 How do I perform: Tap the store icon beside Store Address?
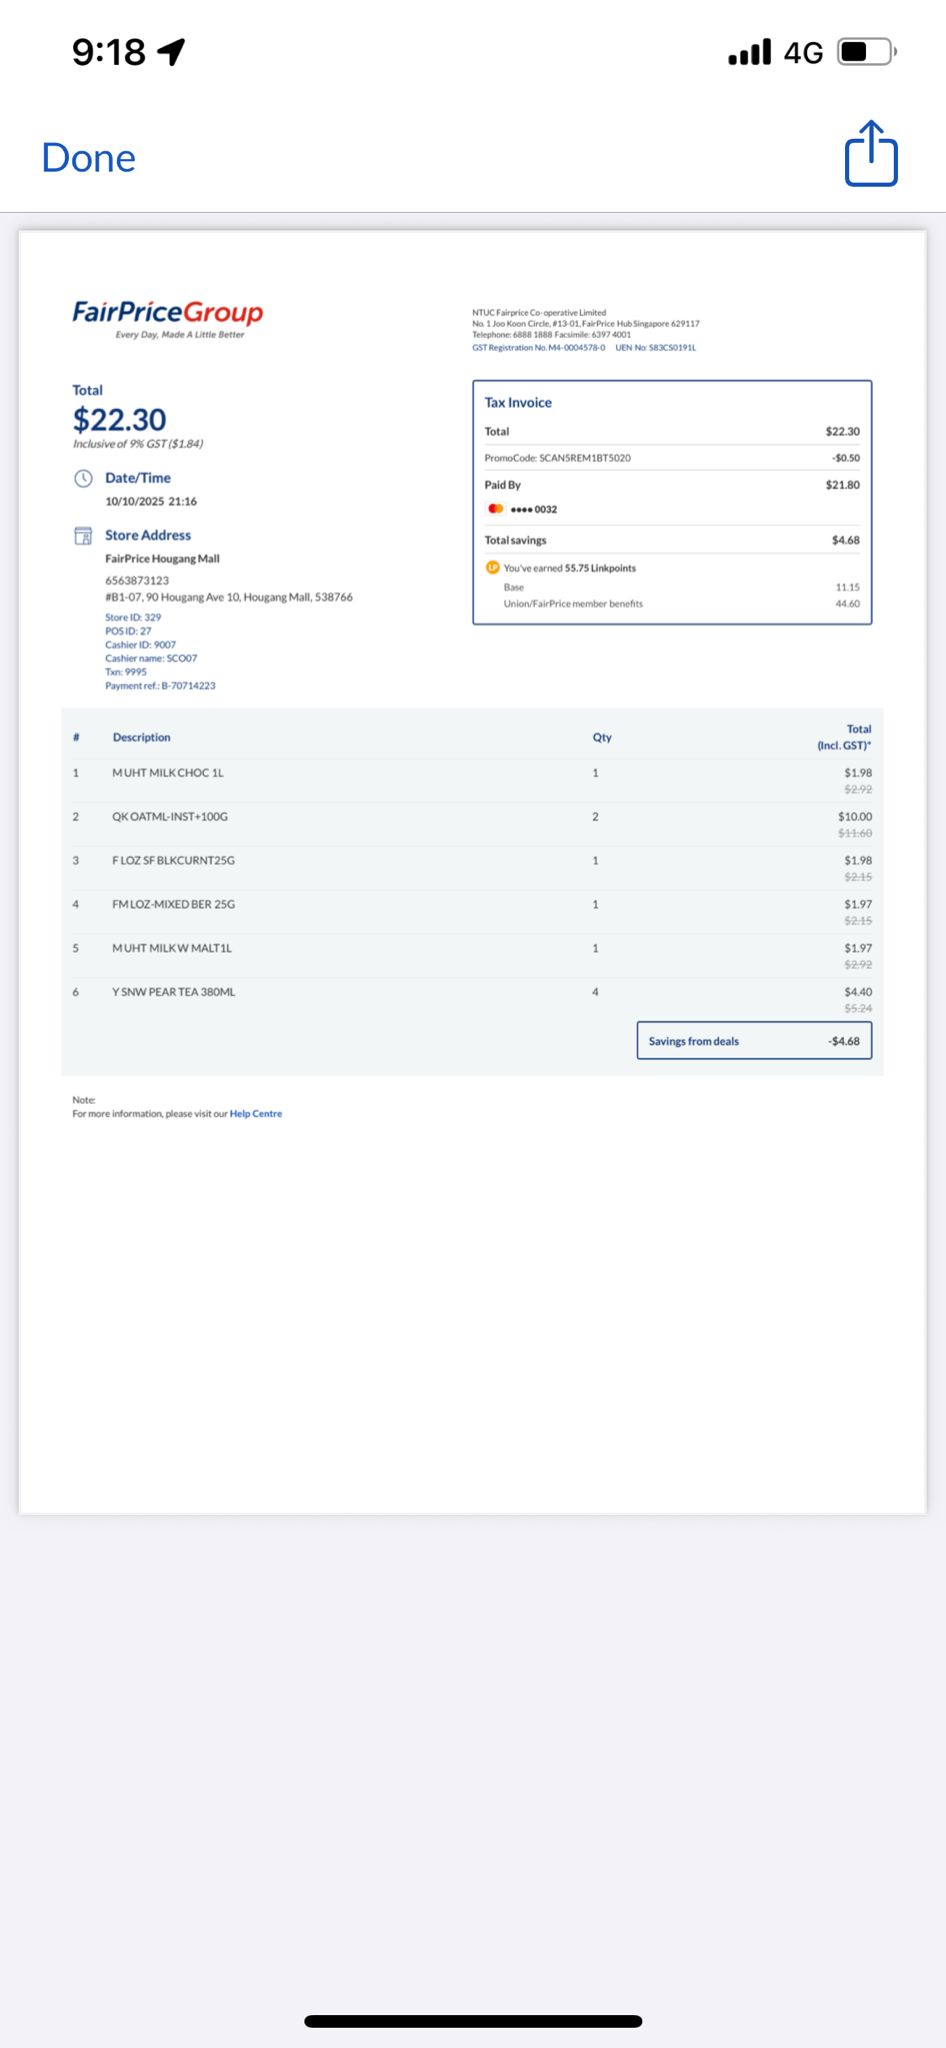[x=84, y=535]
